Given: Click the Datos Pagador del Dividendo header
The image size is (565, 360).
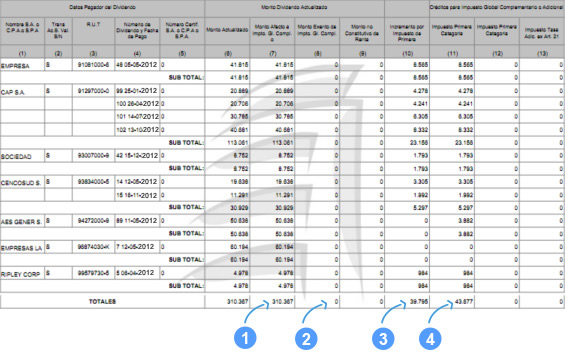Looking at the screenshot, I should pos(102,8).
